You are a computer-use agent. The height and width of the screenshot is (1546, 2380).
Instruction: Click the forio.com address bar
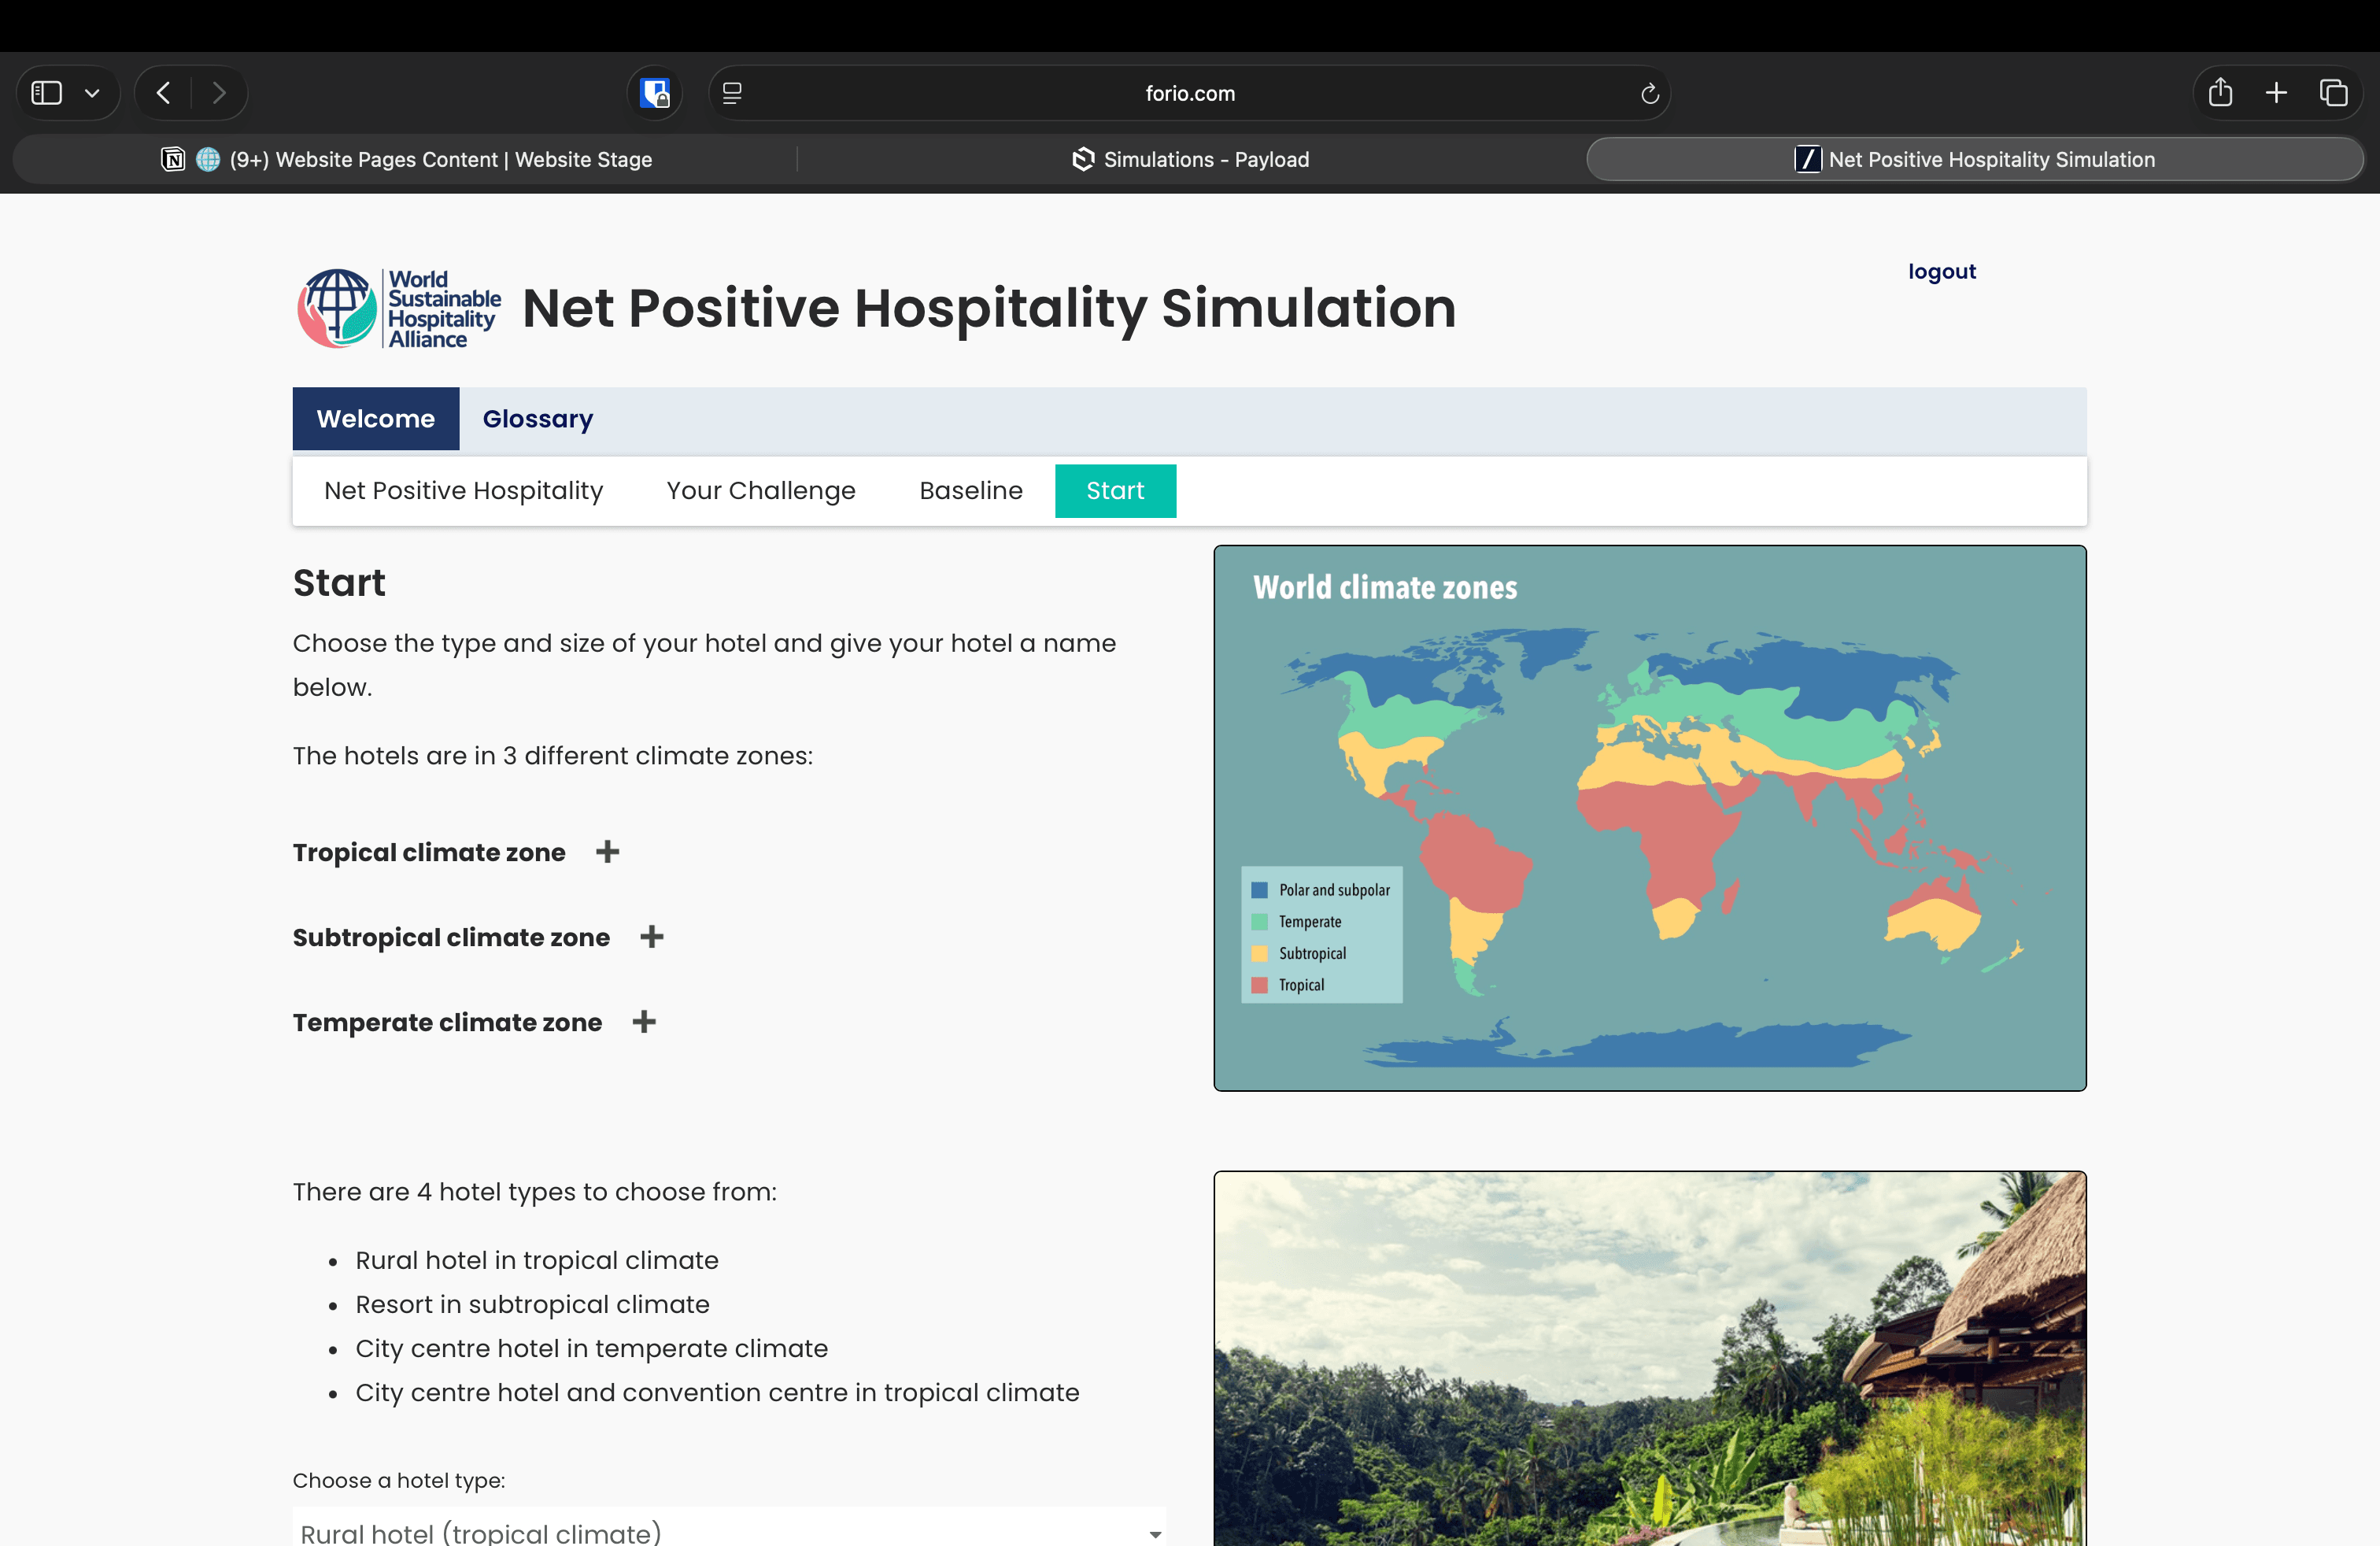point(1189,93)
